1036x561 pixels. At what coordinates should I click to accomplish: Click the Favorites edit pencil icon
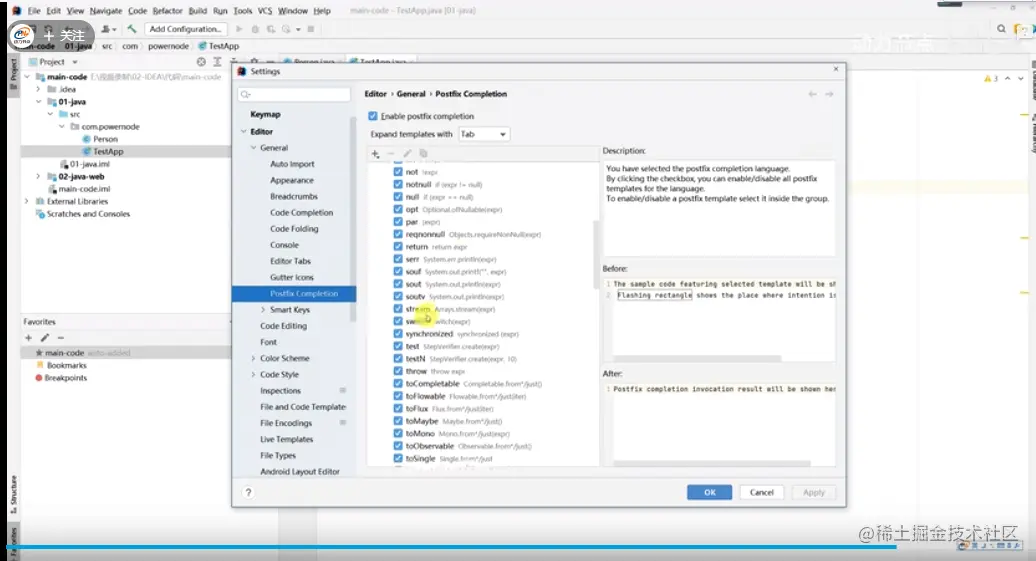(45, 338)
